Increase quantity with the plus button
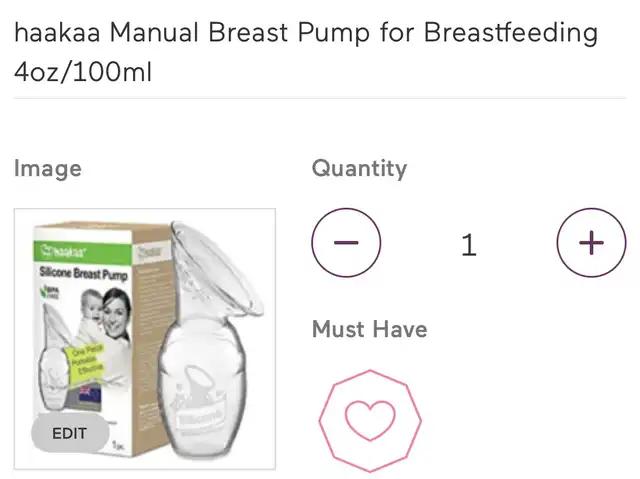The width and height of the screenshot is (640, 479). 591,243
